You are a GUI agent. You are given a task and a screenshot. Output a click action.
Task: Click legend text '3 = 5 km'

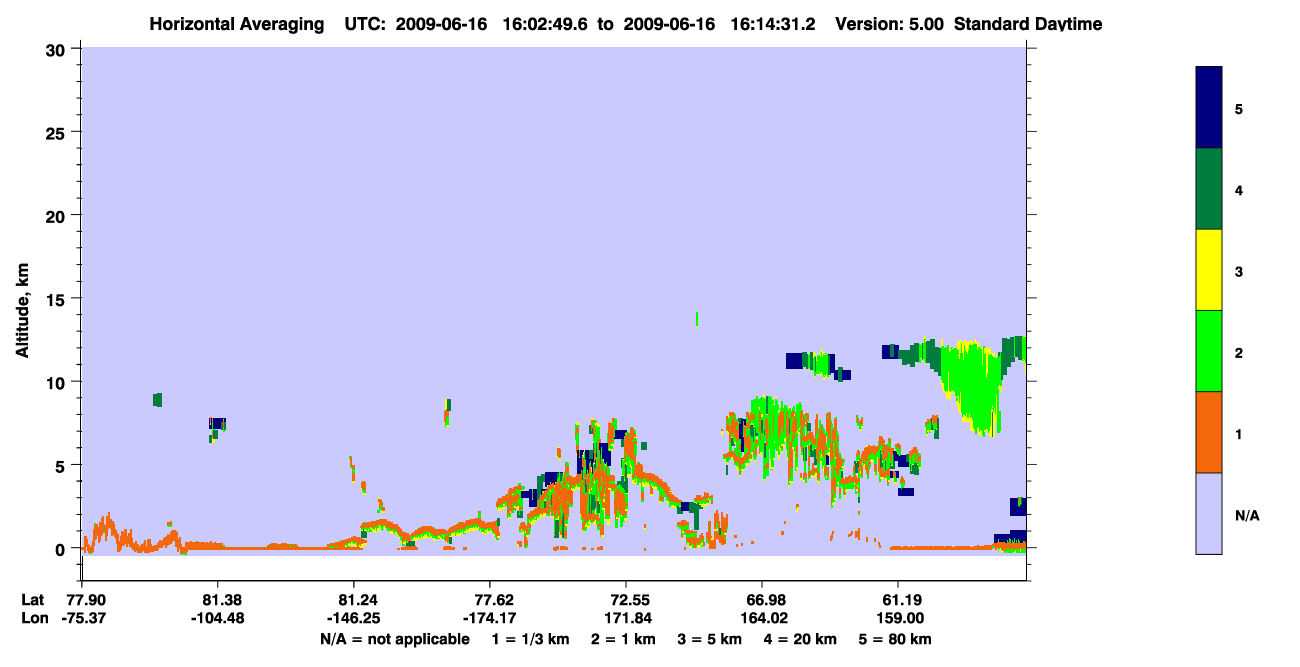coord(710,639)
